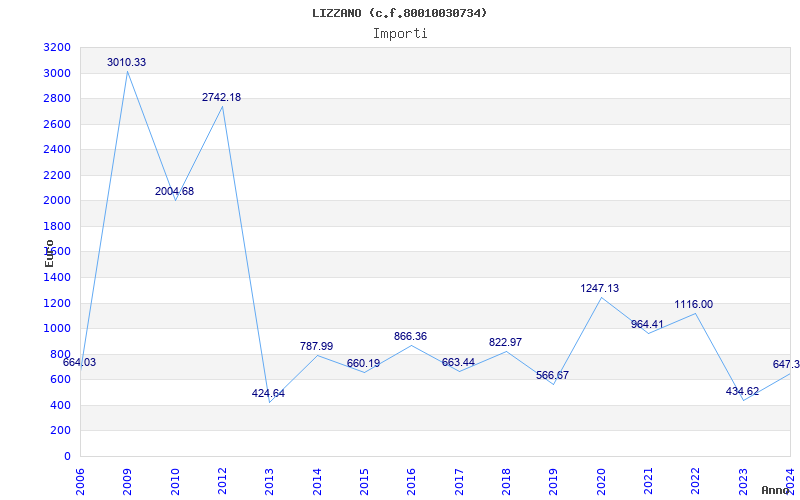
Task: Click the 2000 y-axis tick label
Action: (57, 201)
